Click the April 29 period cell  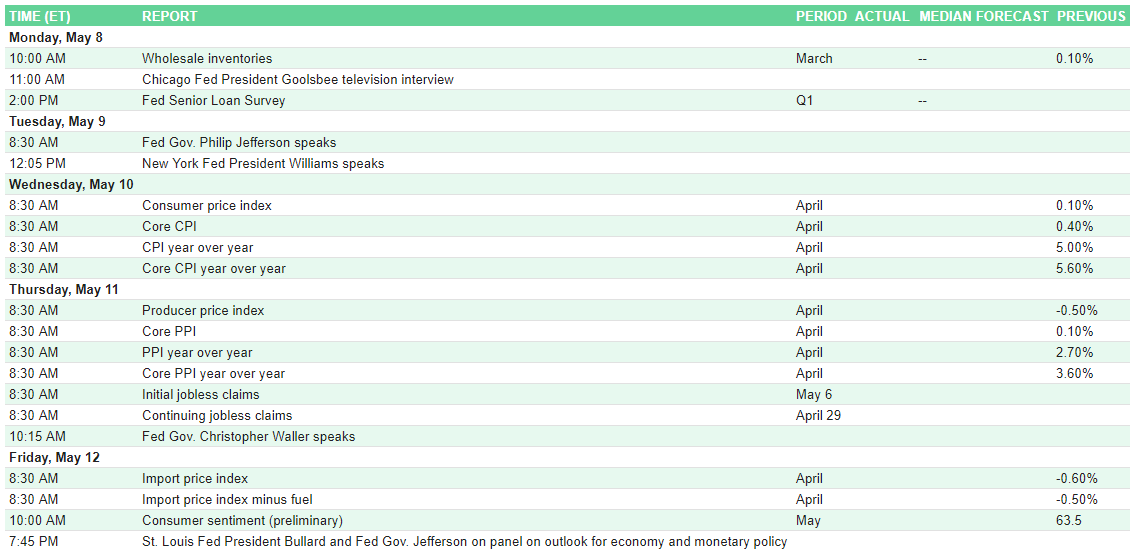(818, 416)
